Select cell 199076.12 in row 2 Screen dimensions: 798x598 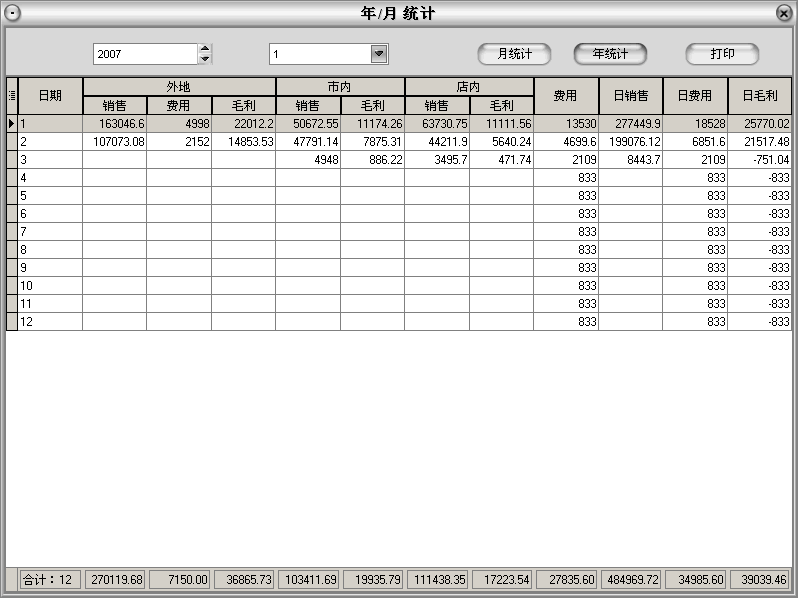[631, 141]
